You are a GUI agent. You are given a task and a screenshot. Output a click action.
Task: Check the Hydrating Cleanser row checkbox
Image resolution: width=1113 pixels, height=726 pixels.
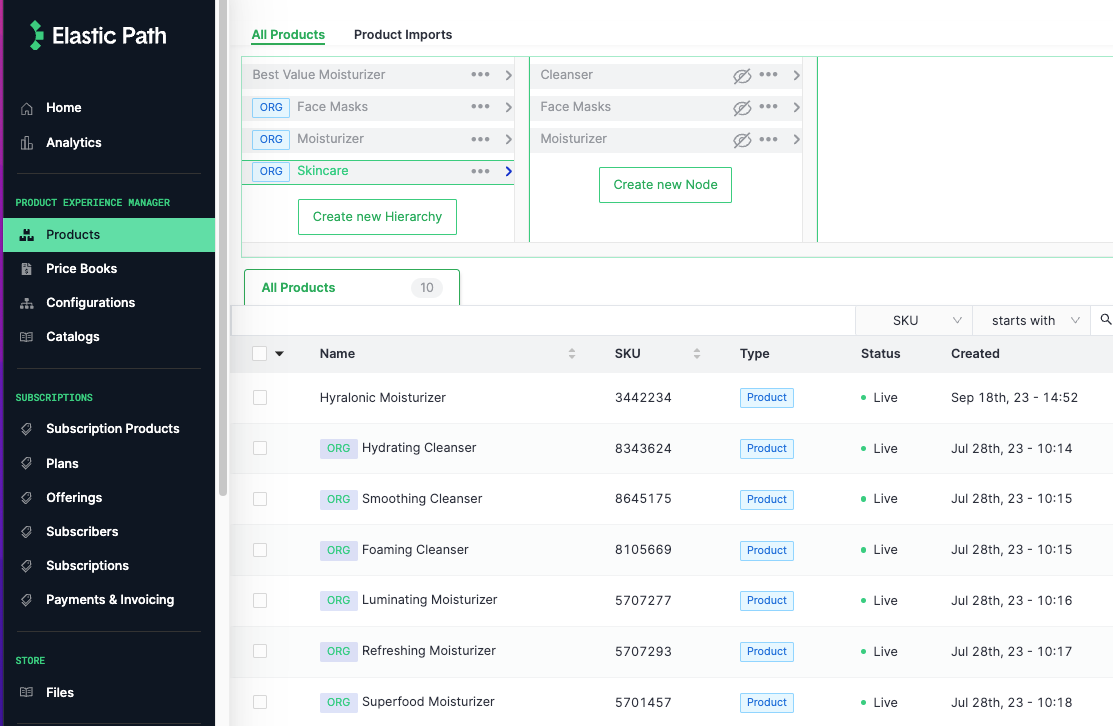[x=260, y=448]
